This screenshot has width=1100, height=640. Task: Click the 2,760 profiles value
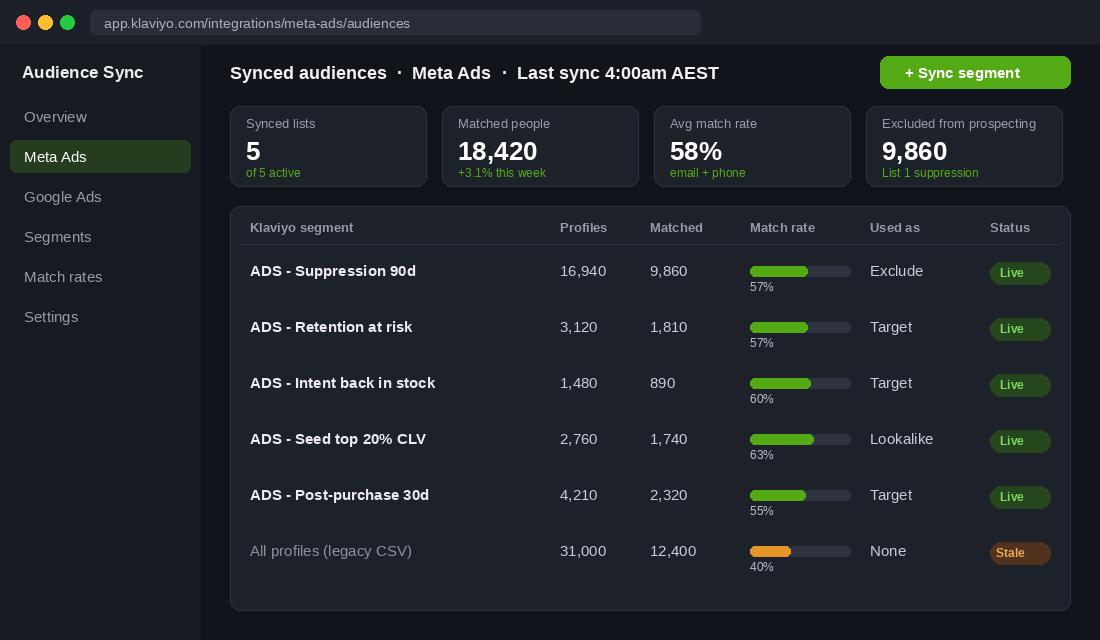(578, 439)
